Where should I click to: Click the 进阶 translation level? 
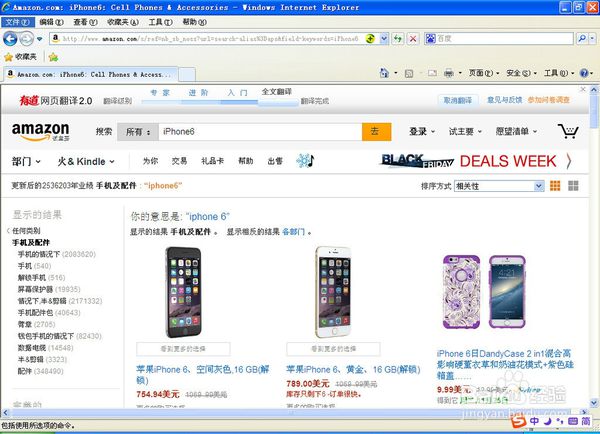click(x=198, y=93)
